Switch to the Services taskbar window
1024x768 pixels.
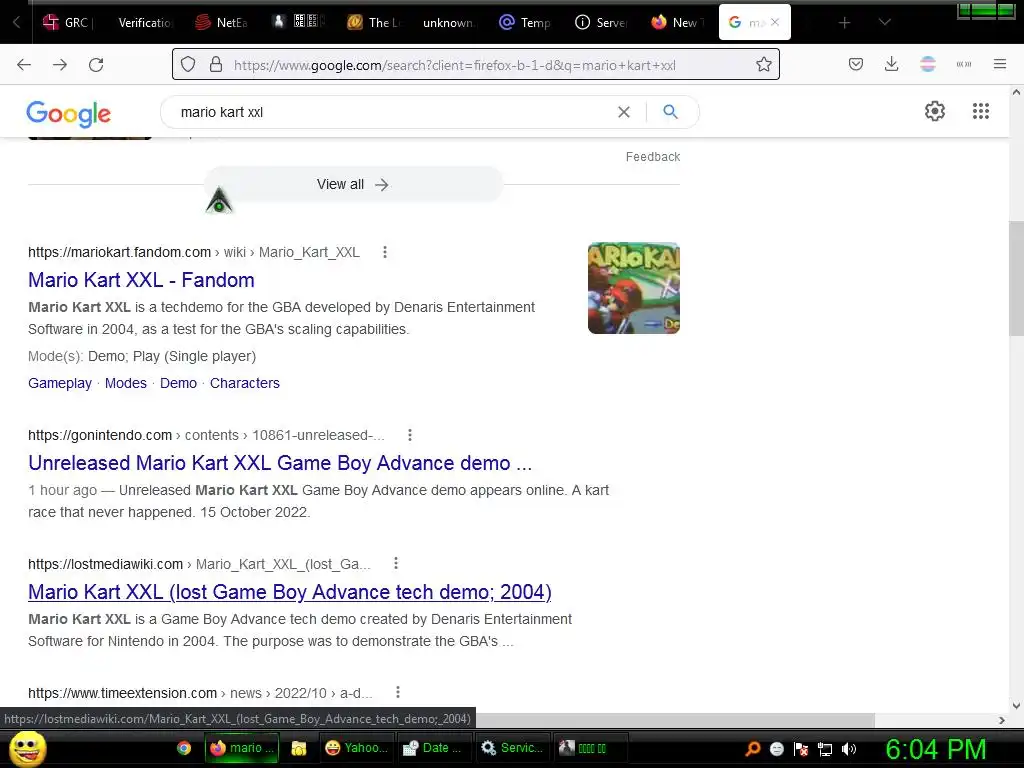(512, 748)
